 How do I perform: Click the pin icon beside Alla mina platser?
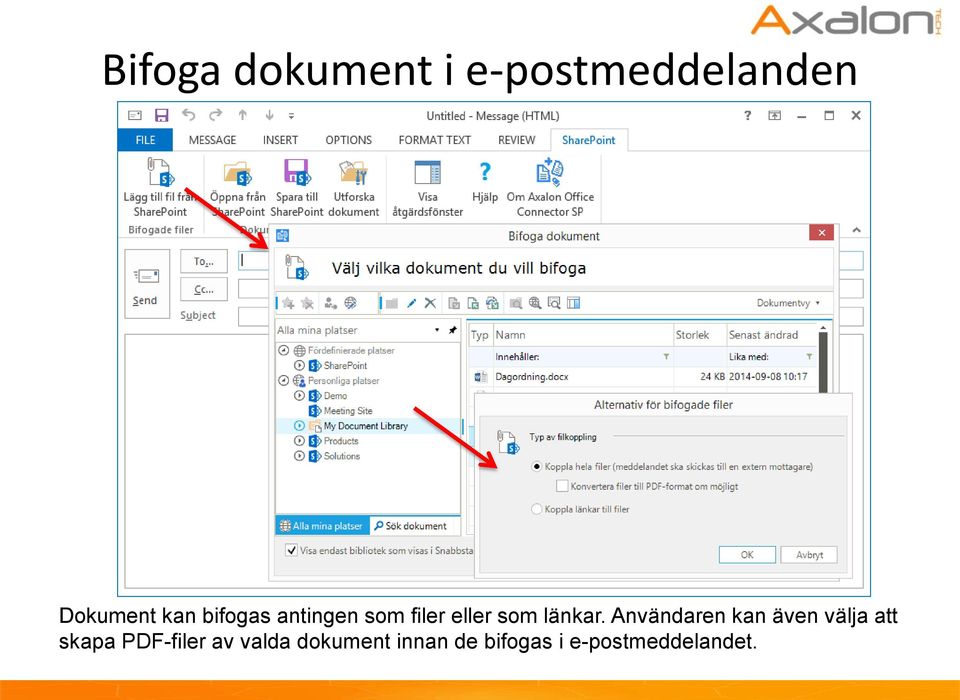pos(452,330)
